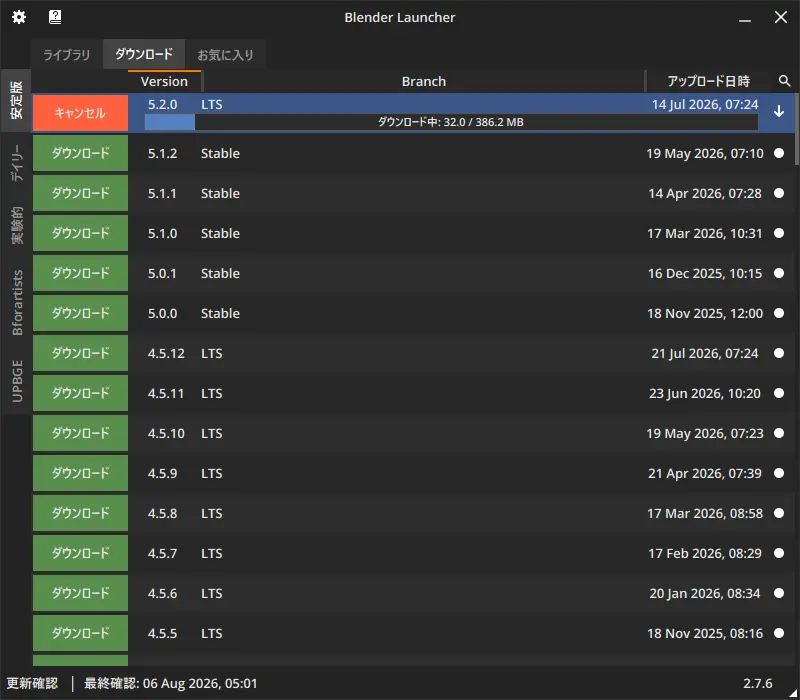Switch to the UPBGE side tab
The image size is (800, 700).
16,381
